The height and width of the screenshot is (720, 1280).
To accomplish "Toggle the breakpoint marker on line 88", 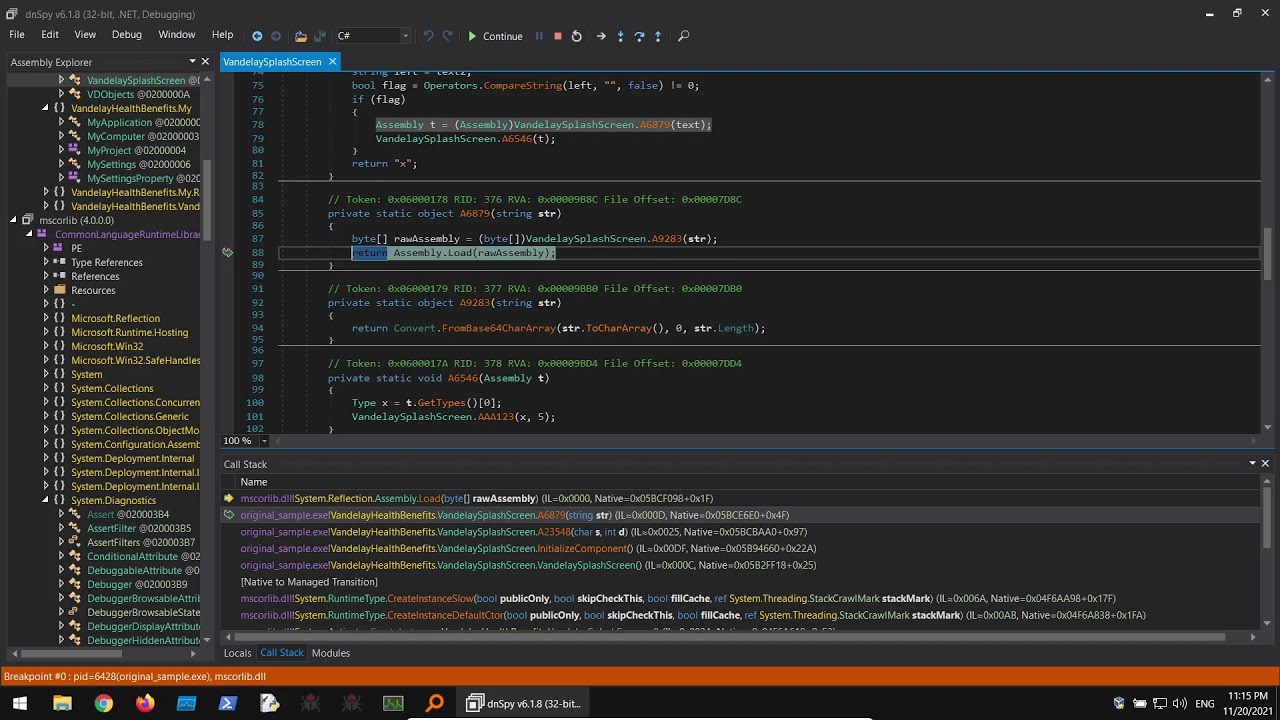I will (228, 253).
